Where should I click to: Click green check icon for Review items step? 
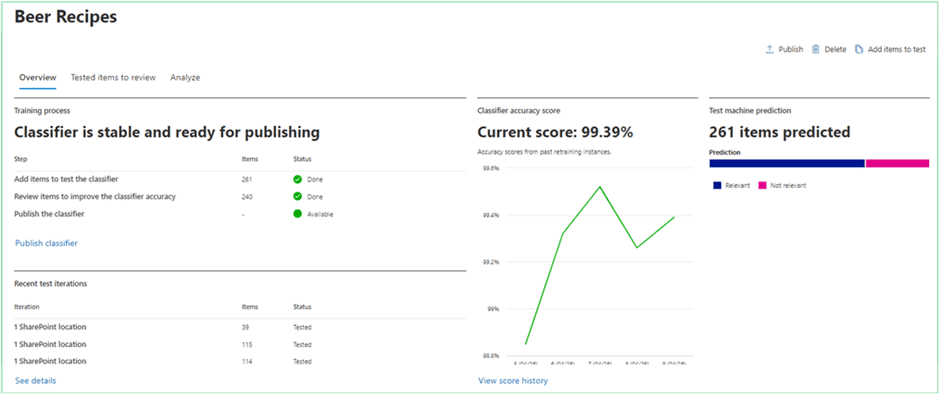[297, 196]
